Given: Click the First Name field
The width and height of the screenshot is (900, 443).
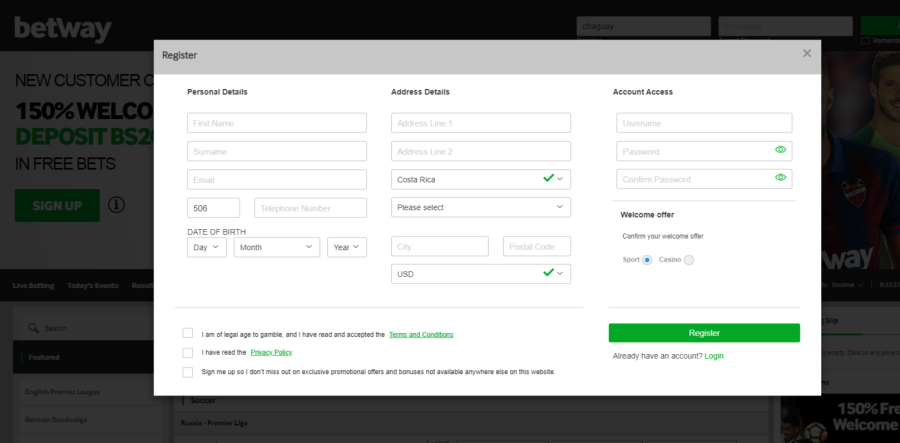Looking at the screenshot, I should 277,123.
